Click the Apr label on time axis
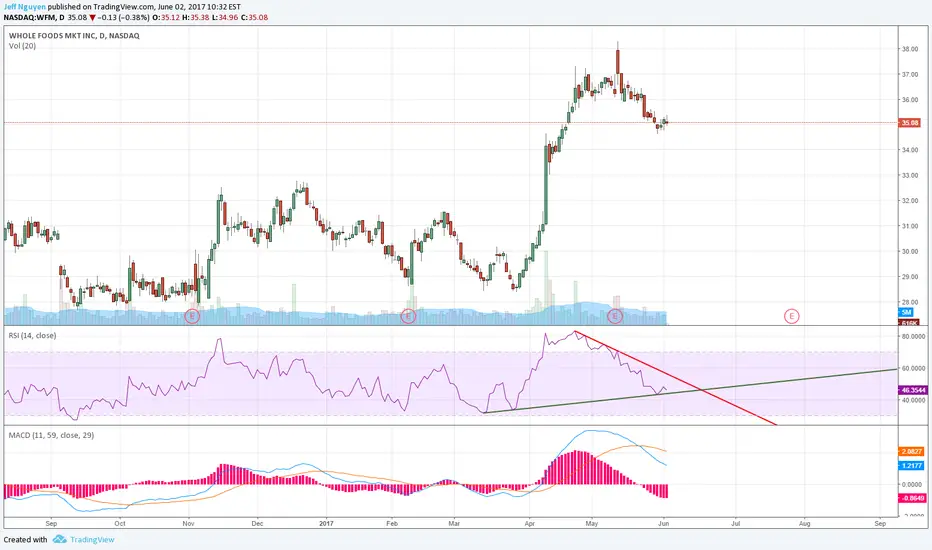The image size is (932, 550). point(530,524)
